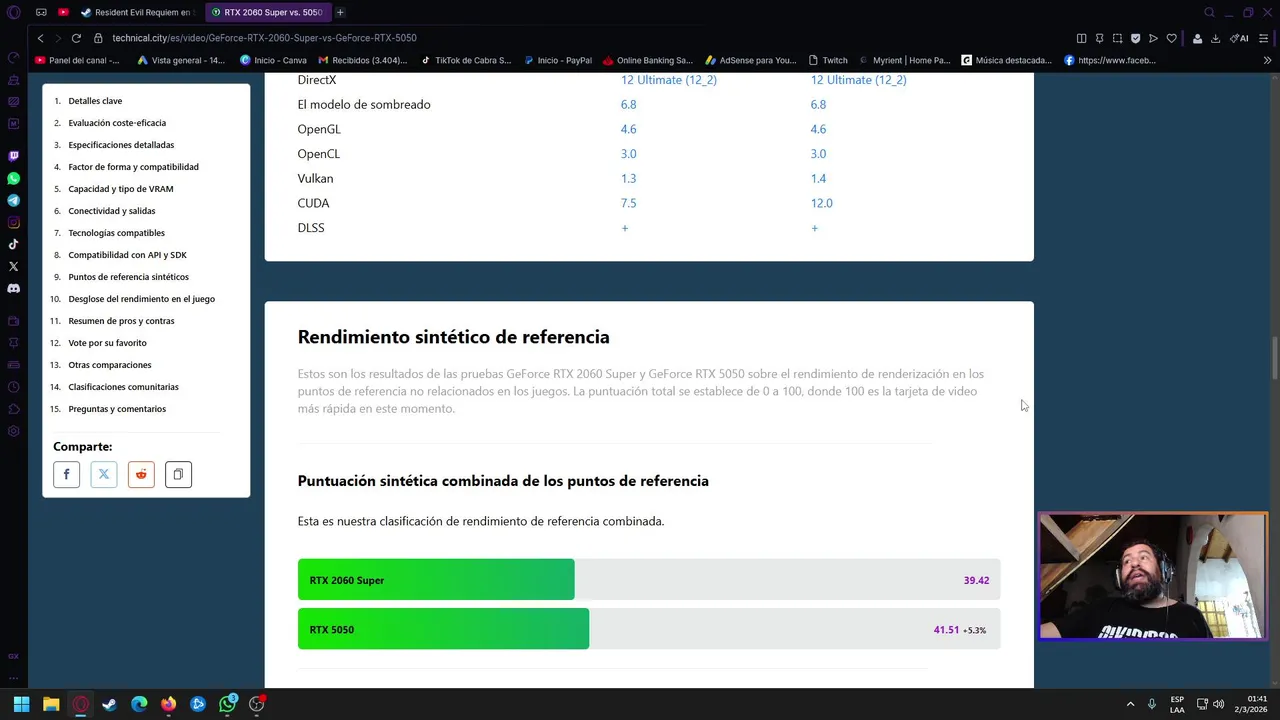Open sidebar settings gear icon
The width and height of the screenshot is (1280, 720).
[13, 431]
